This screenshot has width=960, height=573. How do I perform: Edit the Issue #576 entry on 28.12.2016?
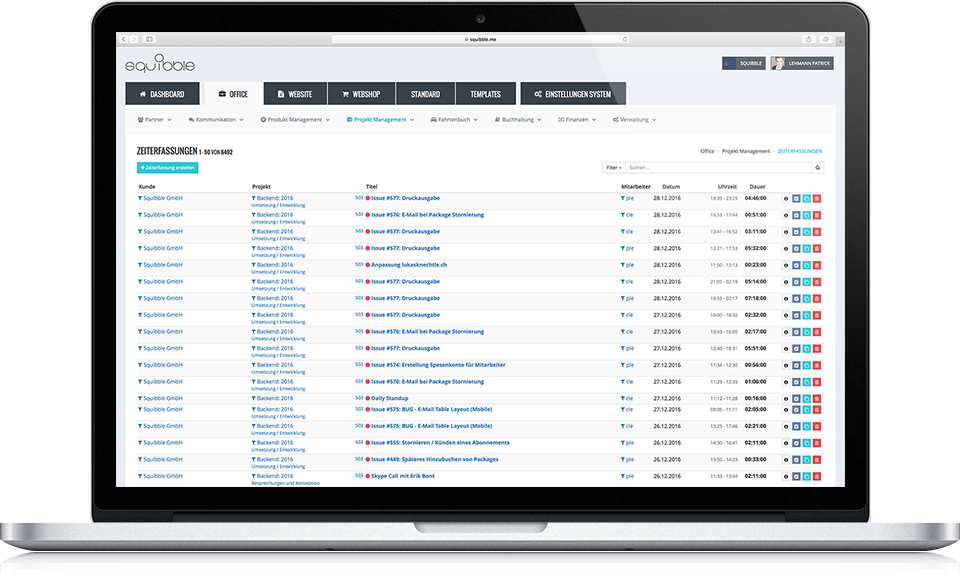796,215
